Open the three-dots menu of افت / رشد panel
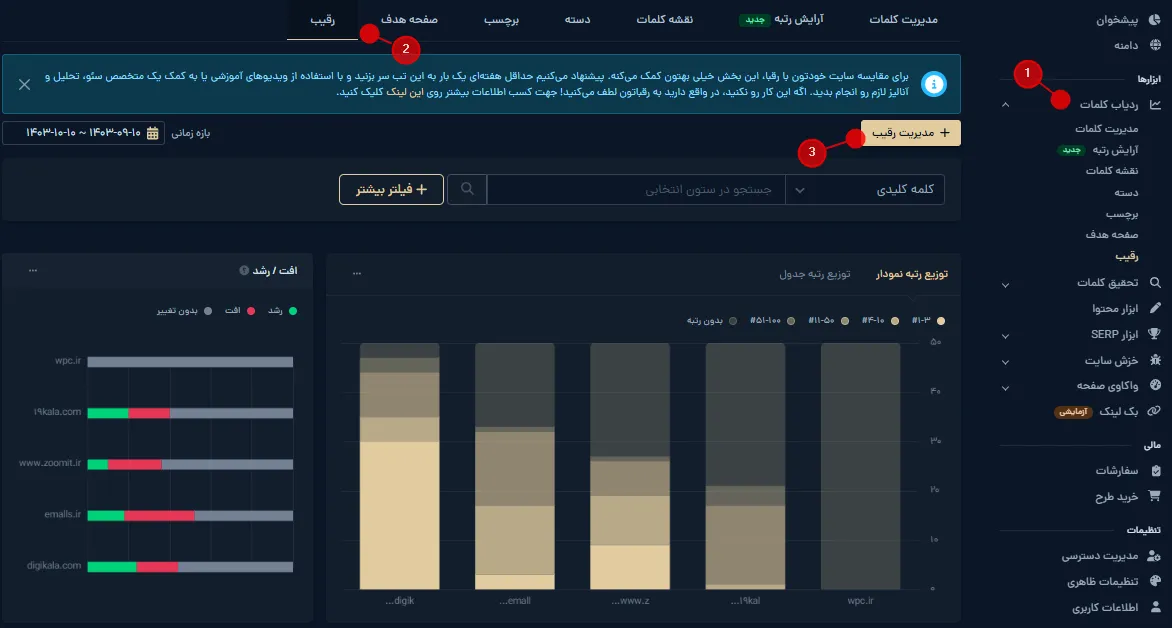 33,270
